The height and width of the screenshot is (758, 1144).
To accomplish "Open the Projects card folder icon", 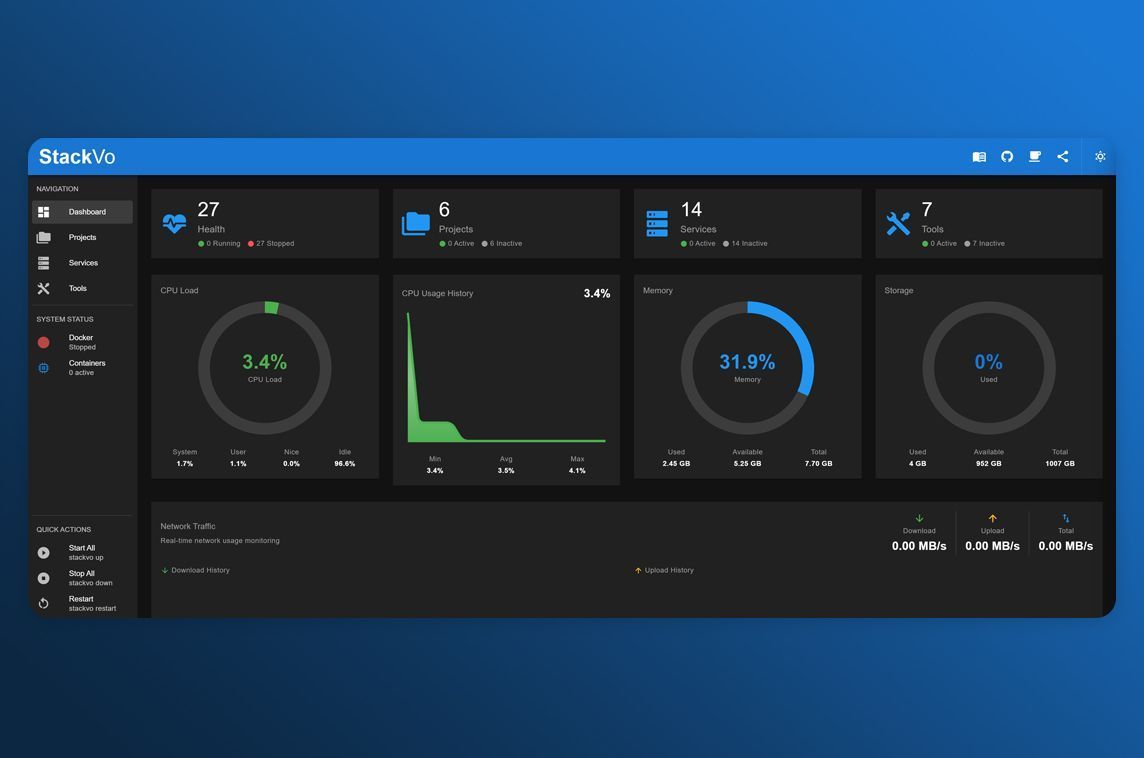I will (416, 223).
